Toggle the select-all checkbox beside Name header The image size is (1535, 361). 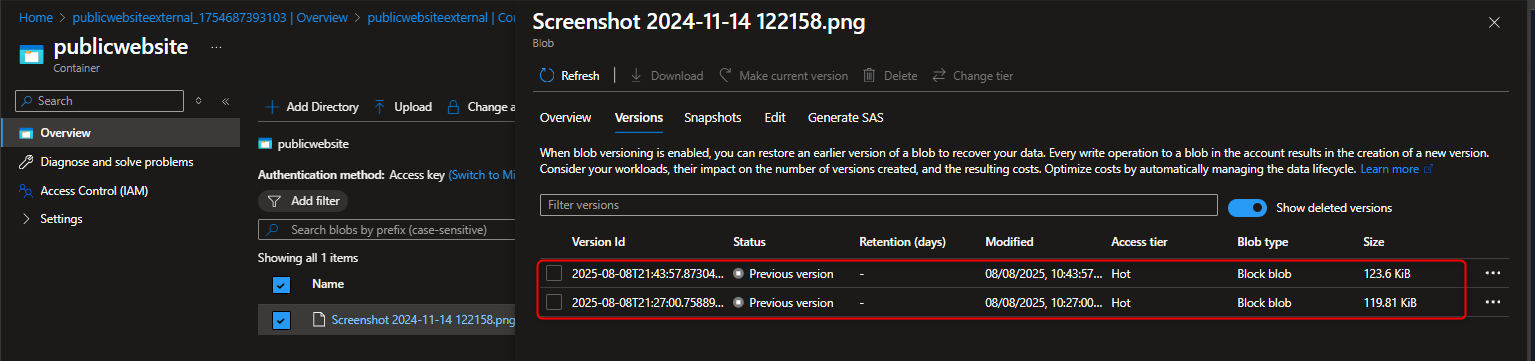281,285
